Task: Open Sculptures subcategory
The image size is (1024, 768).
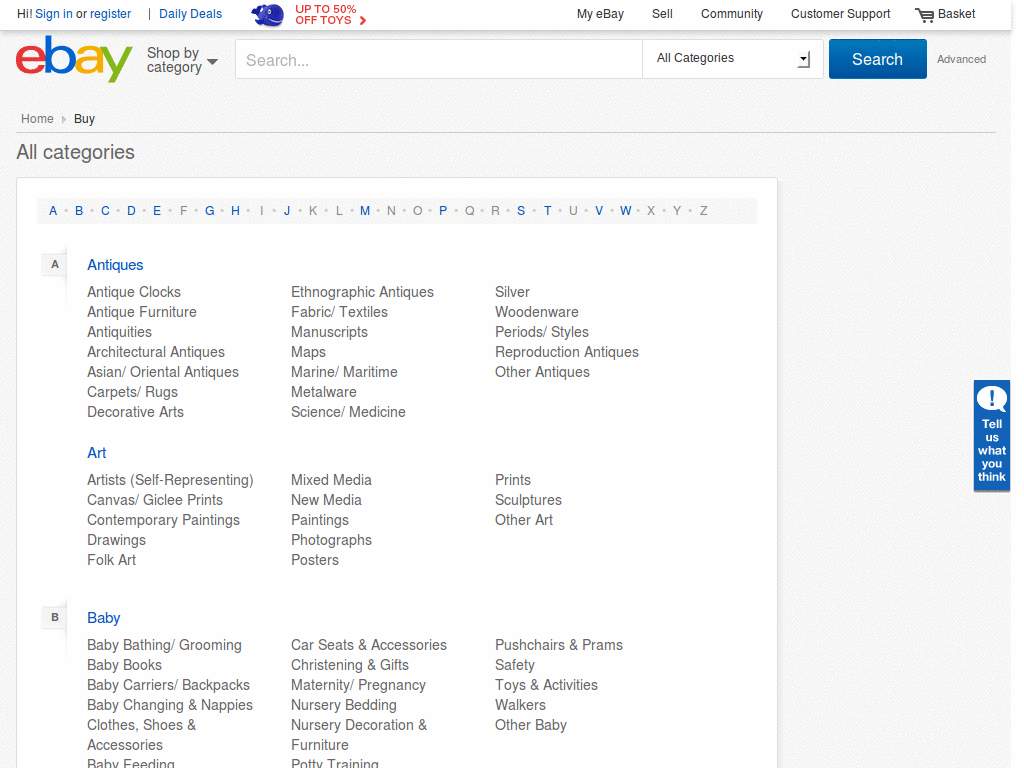Action: (528, 500)
